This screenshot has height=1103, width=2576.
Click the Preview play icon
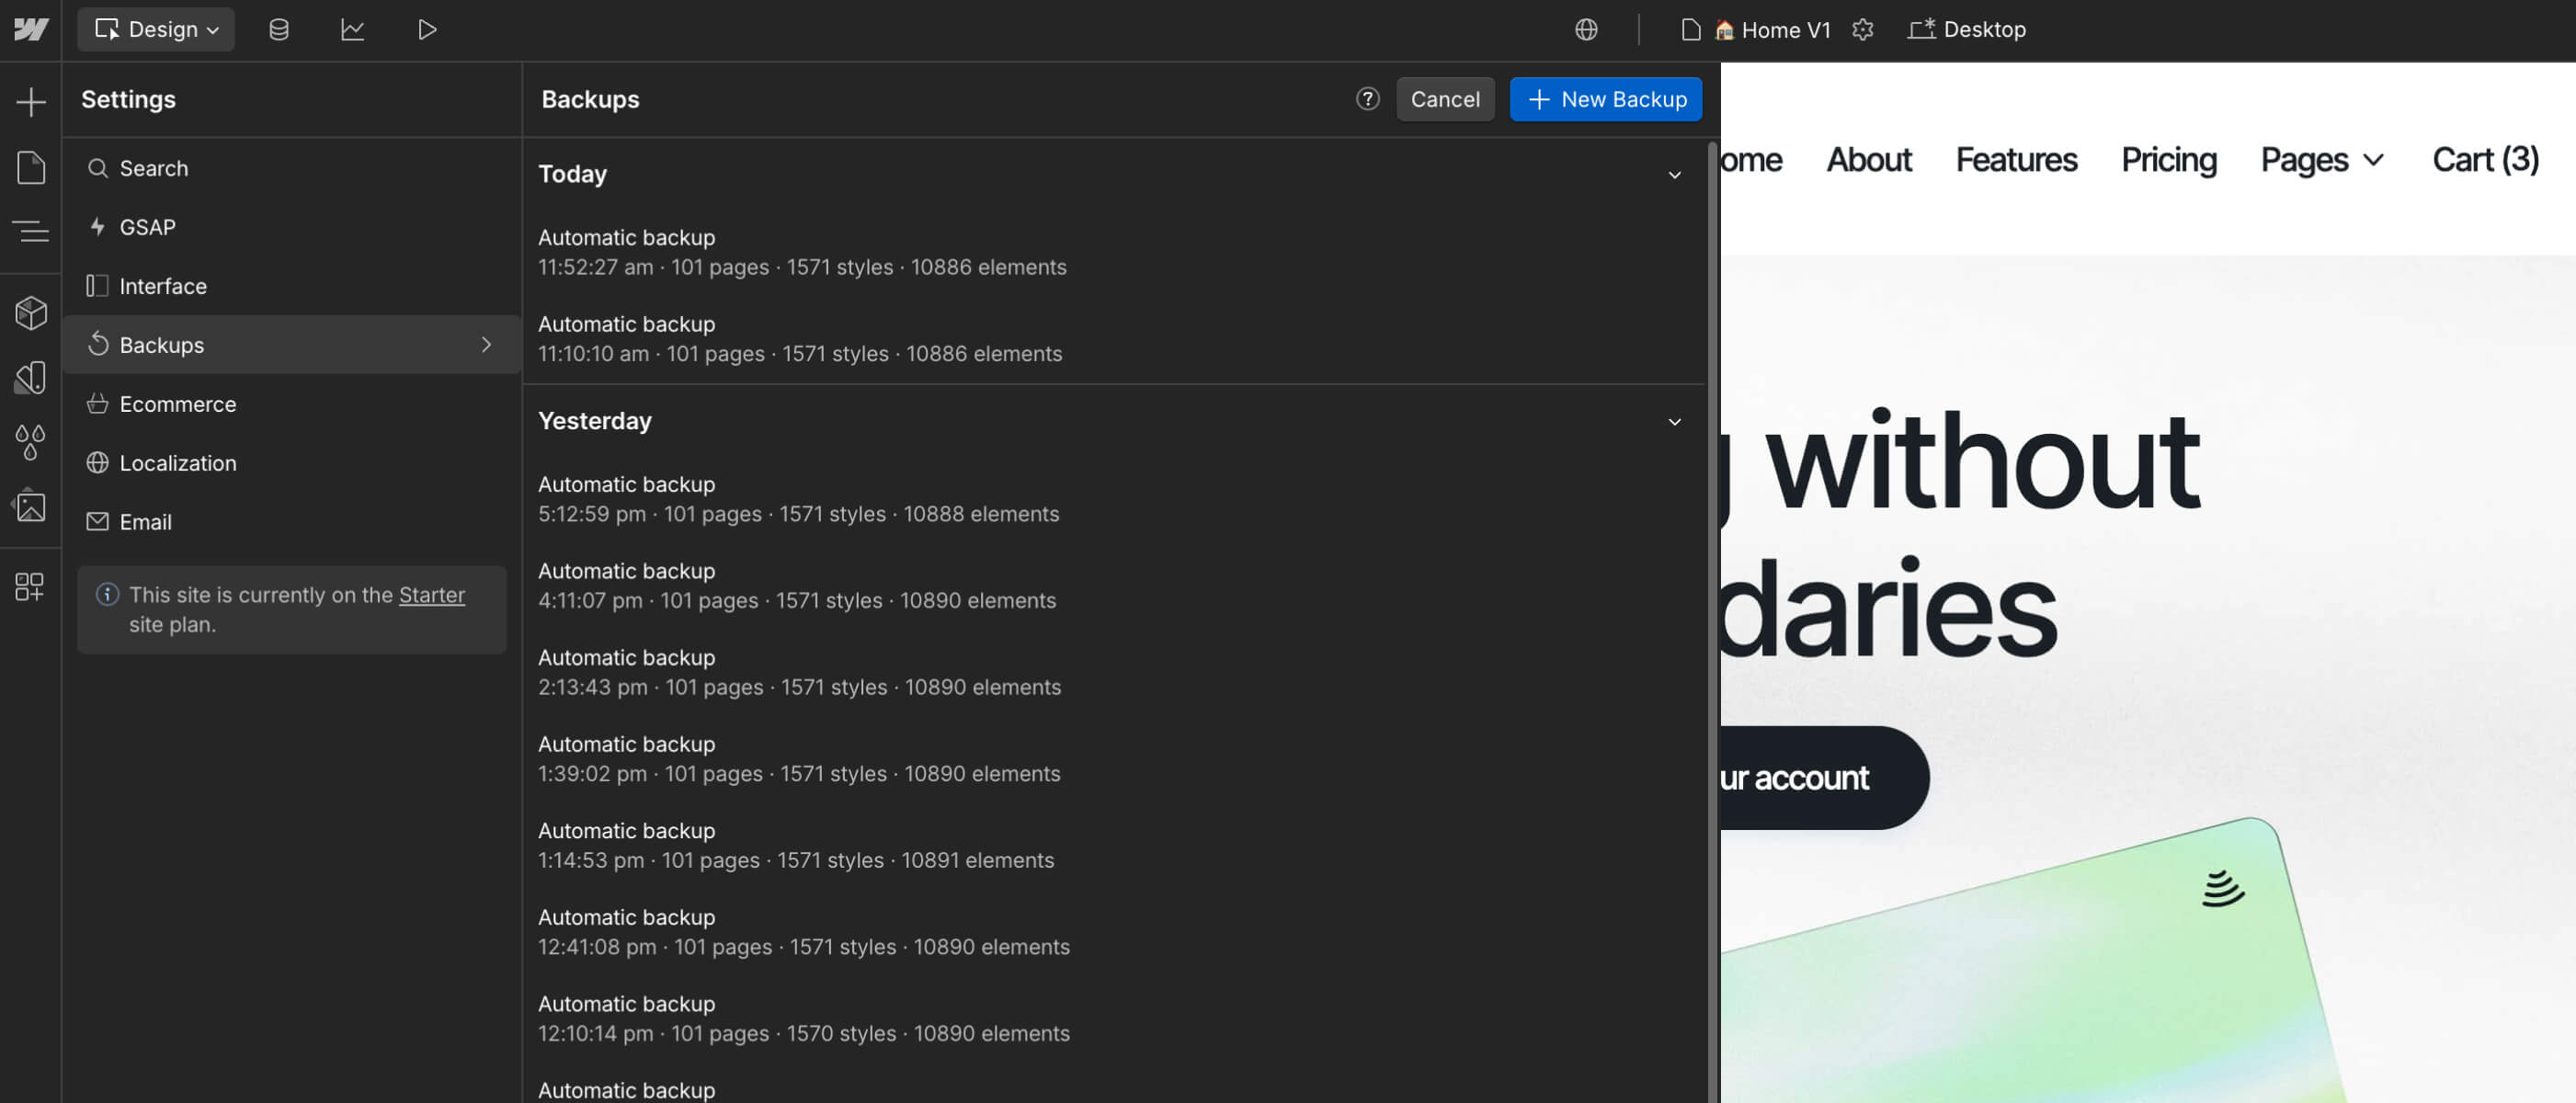(427, 30)
